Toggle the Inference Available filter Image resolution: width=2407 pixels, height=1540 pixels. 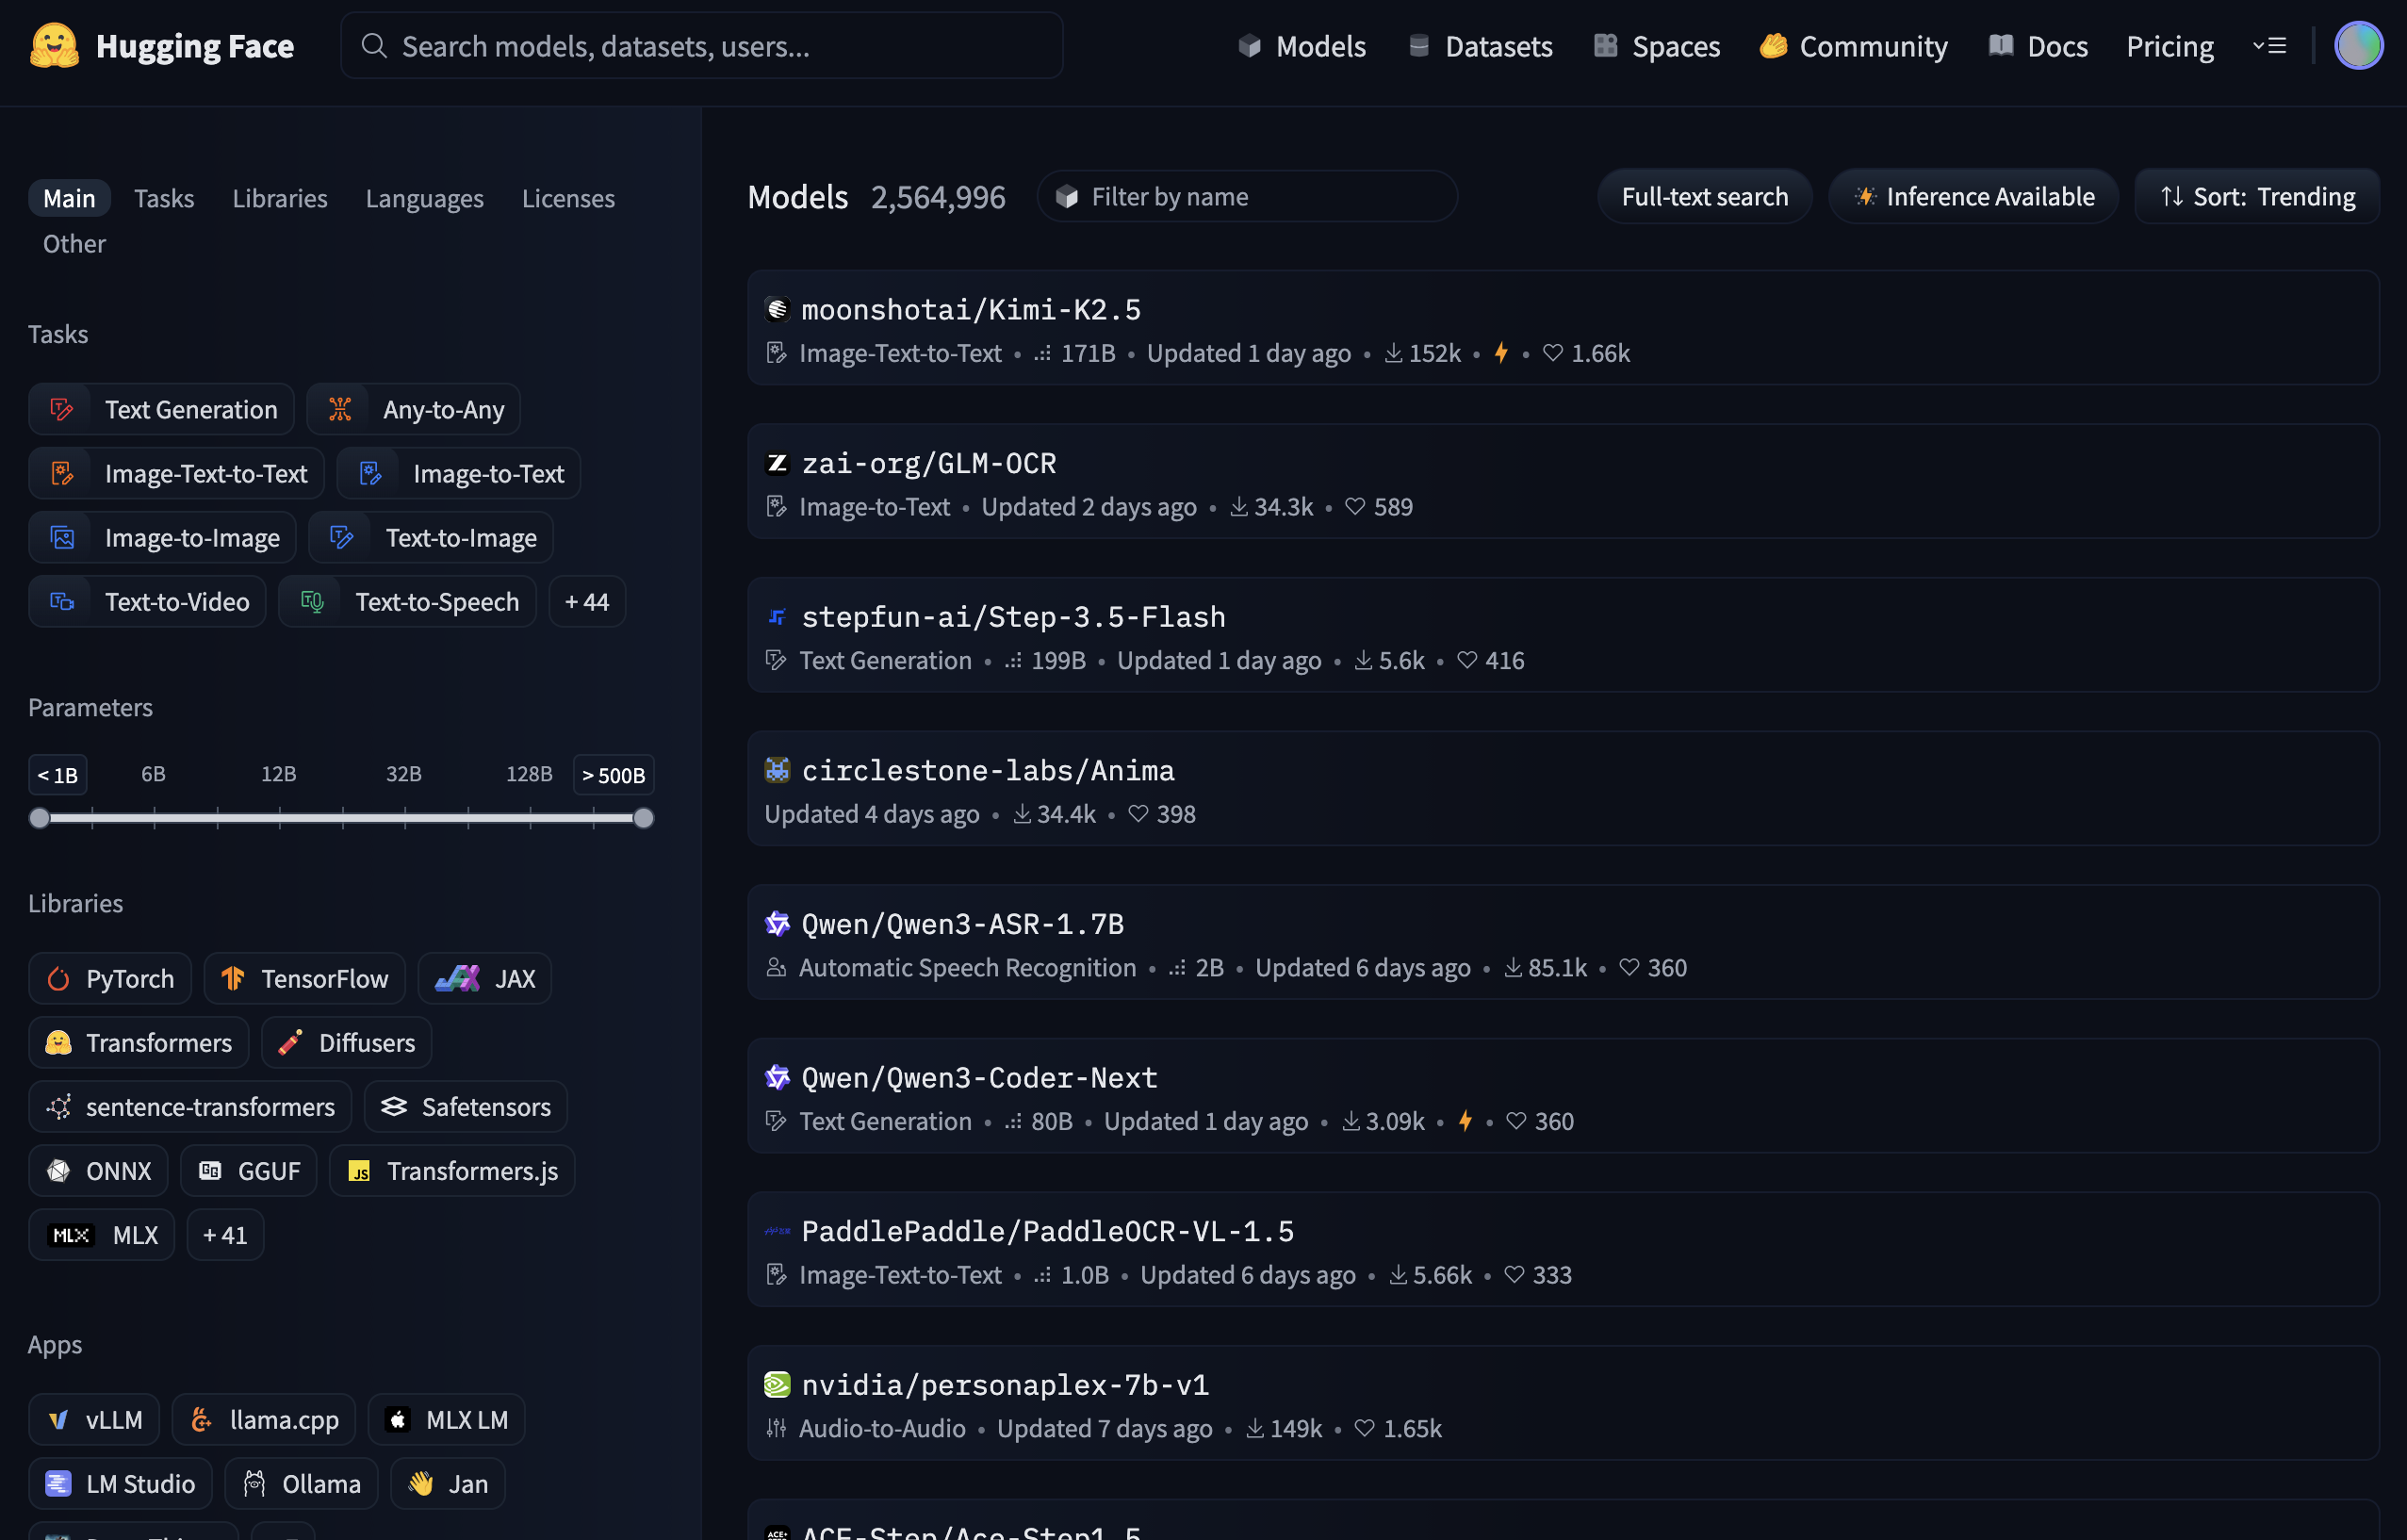click(1974, 197)
